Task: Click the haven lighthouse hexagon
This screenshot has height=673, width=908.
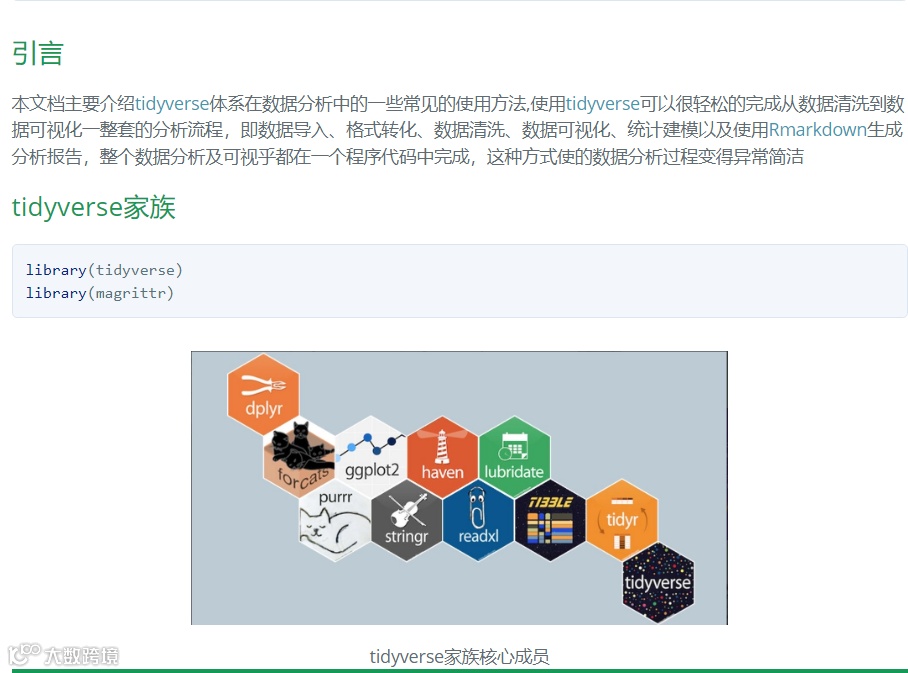Action: coord(442,457)
